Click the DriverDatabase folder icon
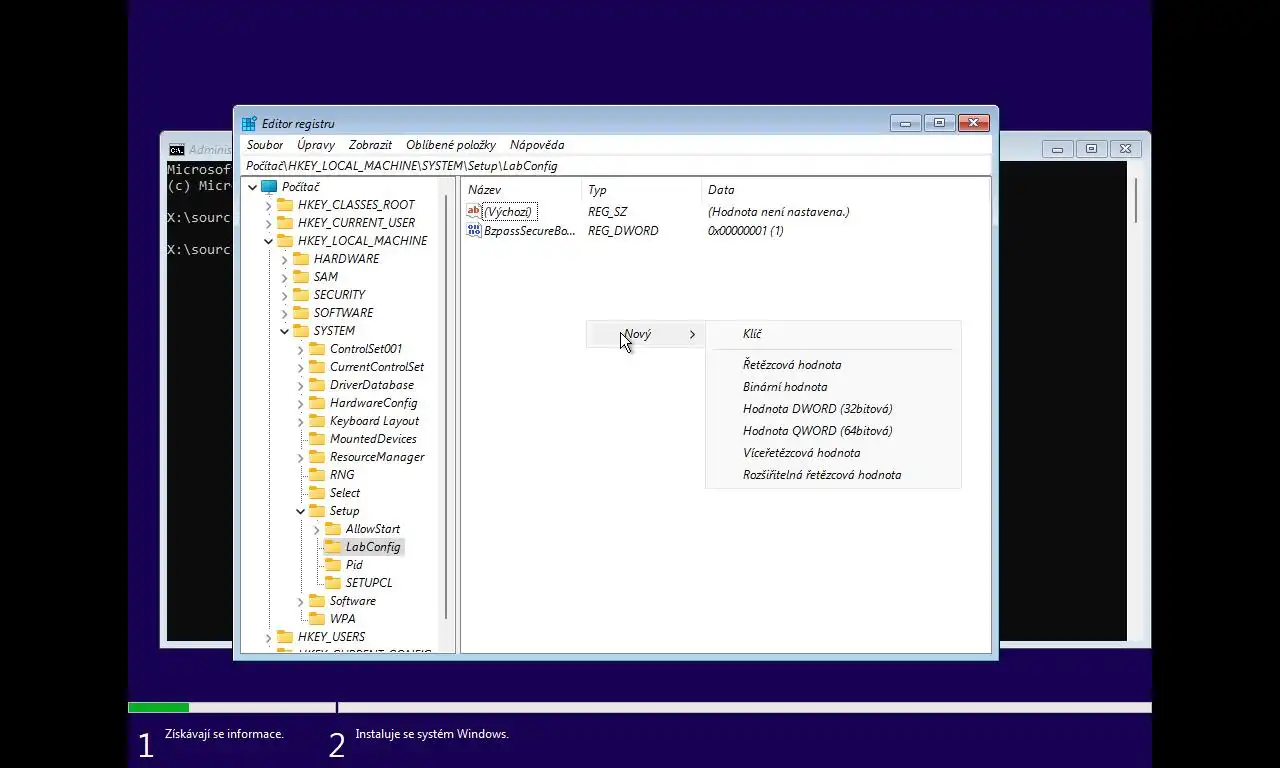Viewport: 1280px width, 768px height. coord(317,385)
